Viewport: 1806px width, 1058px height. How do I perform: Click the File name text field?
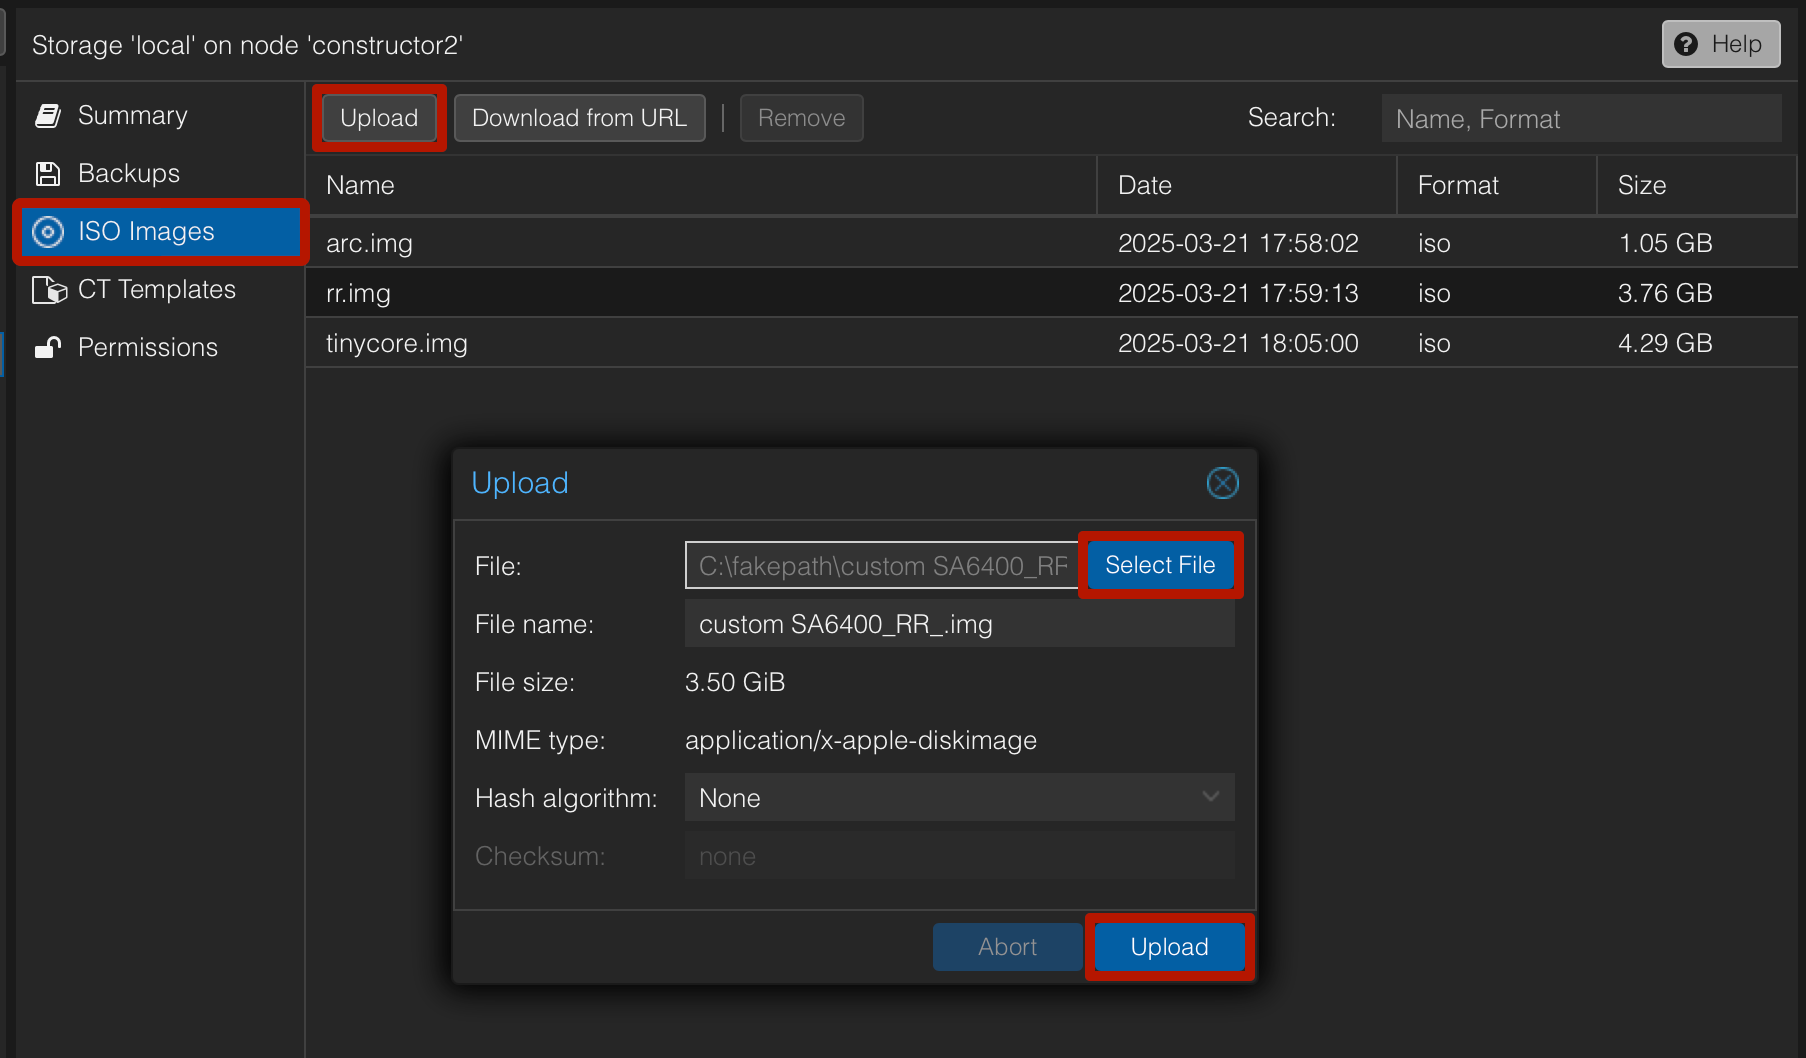(x=958, y=624)
